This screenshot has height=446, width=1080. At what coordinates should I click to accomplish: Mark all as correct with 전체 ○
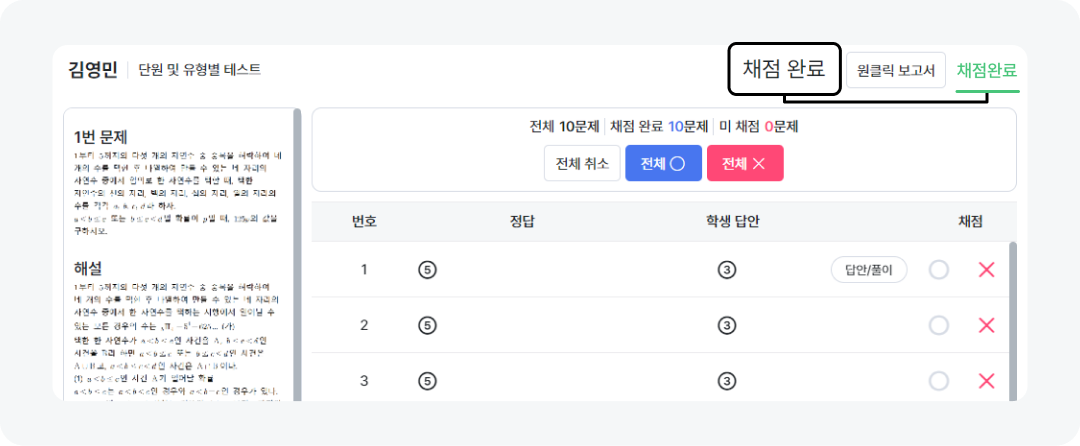click(663, 163)
